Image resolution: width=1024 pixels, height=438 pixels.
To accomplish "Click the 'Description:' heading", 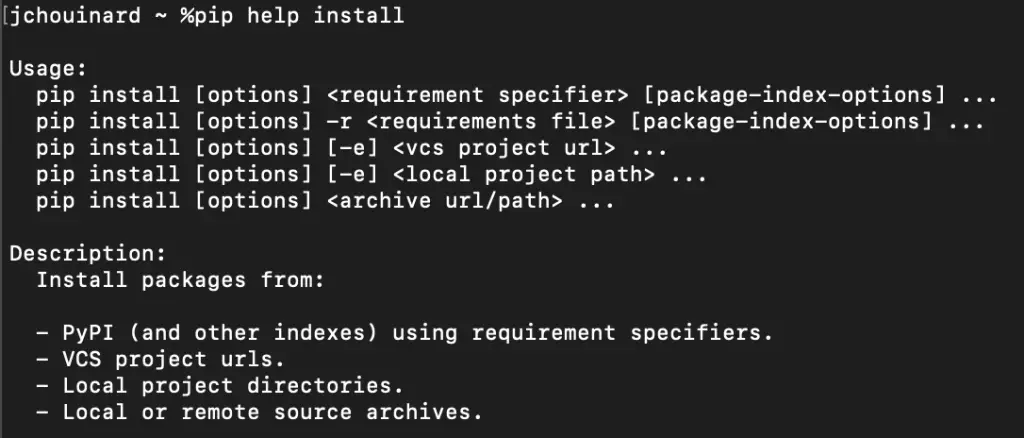I will click(88, 253).
